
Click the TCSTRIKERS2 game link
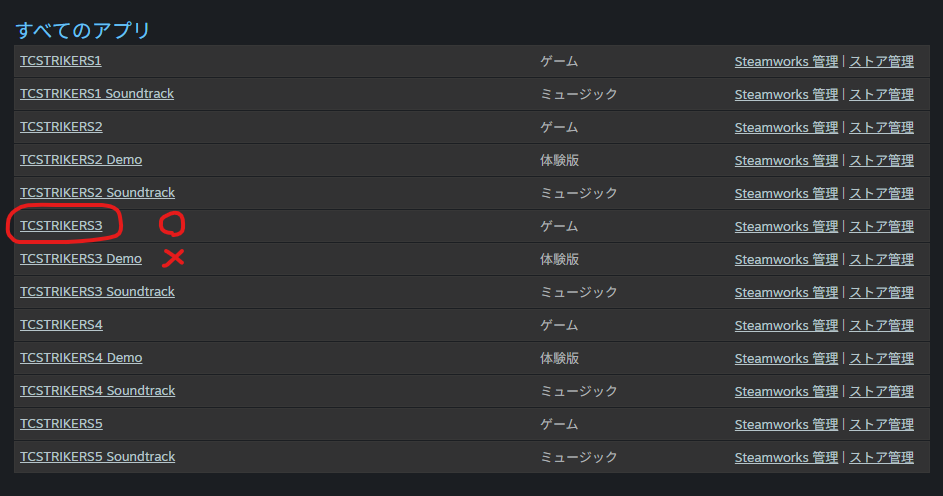tap(61, 127)
